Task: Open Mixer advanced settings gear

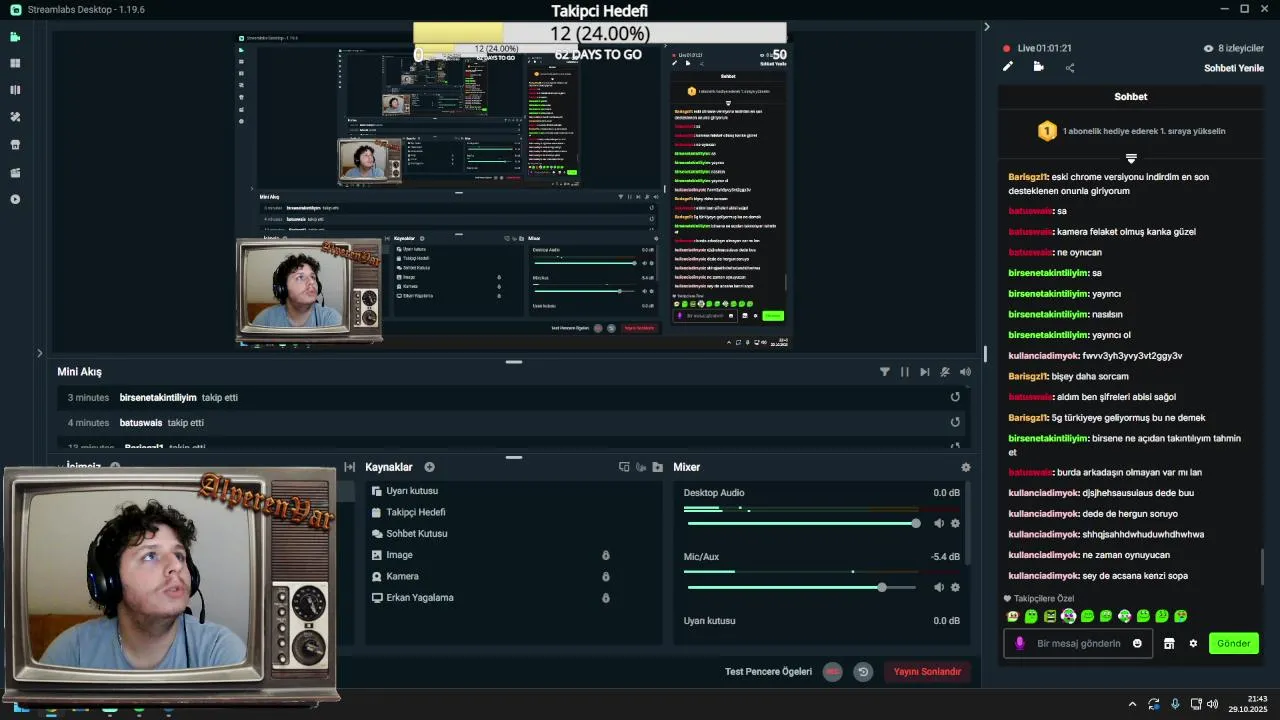Action: click(x=965, y=467)
